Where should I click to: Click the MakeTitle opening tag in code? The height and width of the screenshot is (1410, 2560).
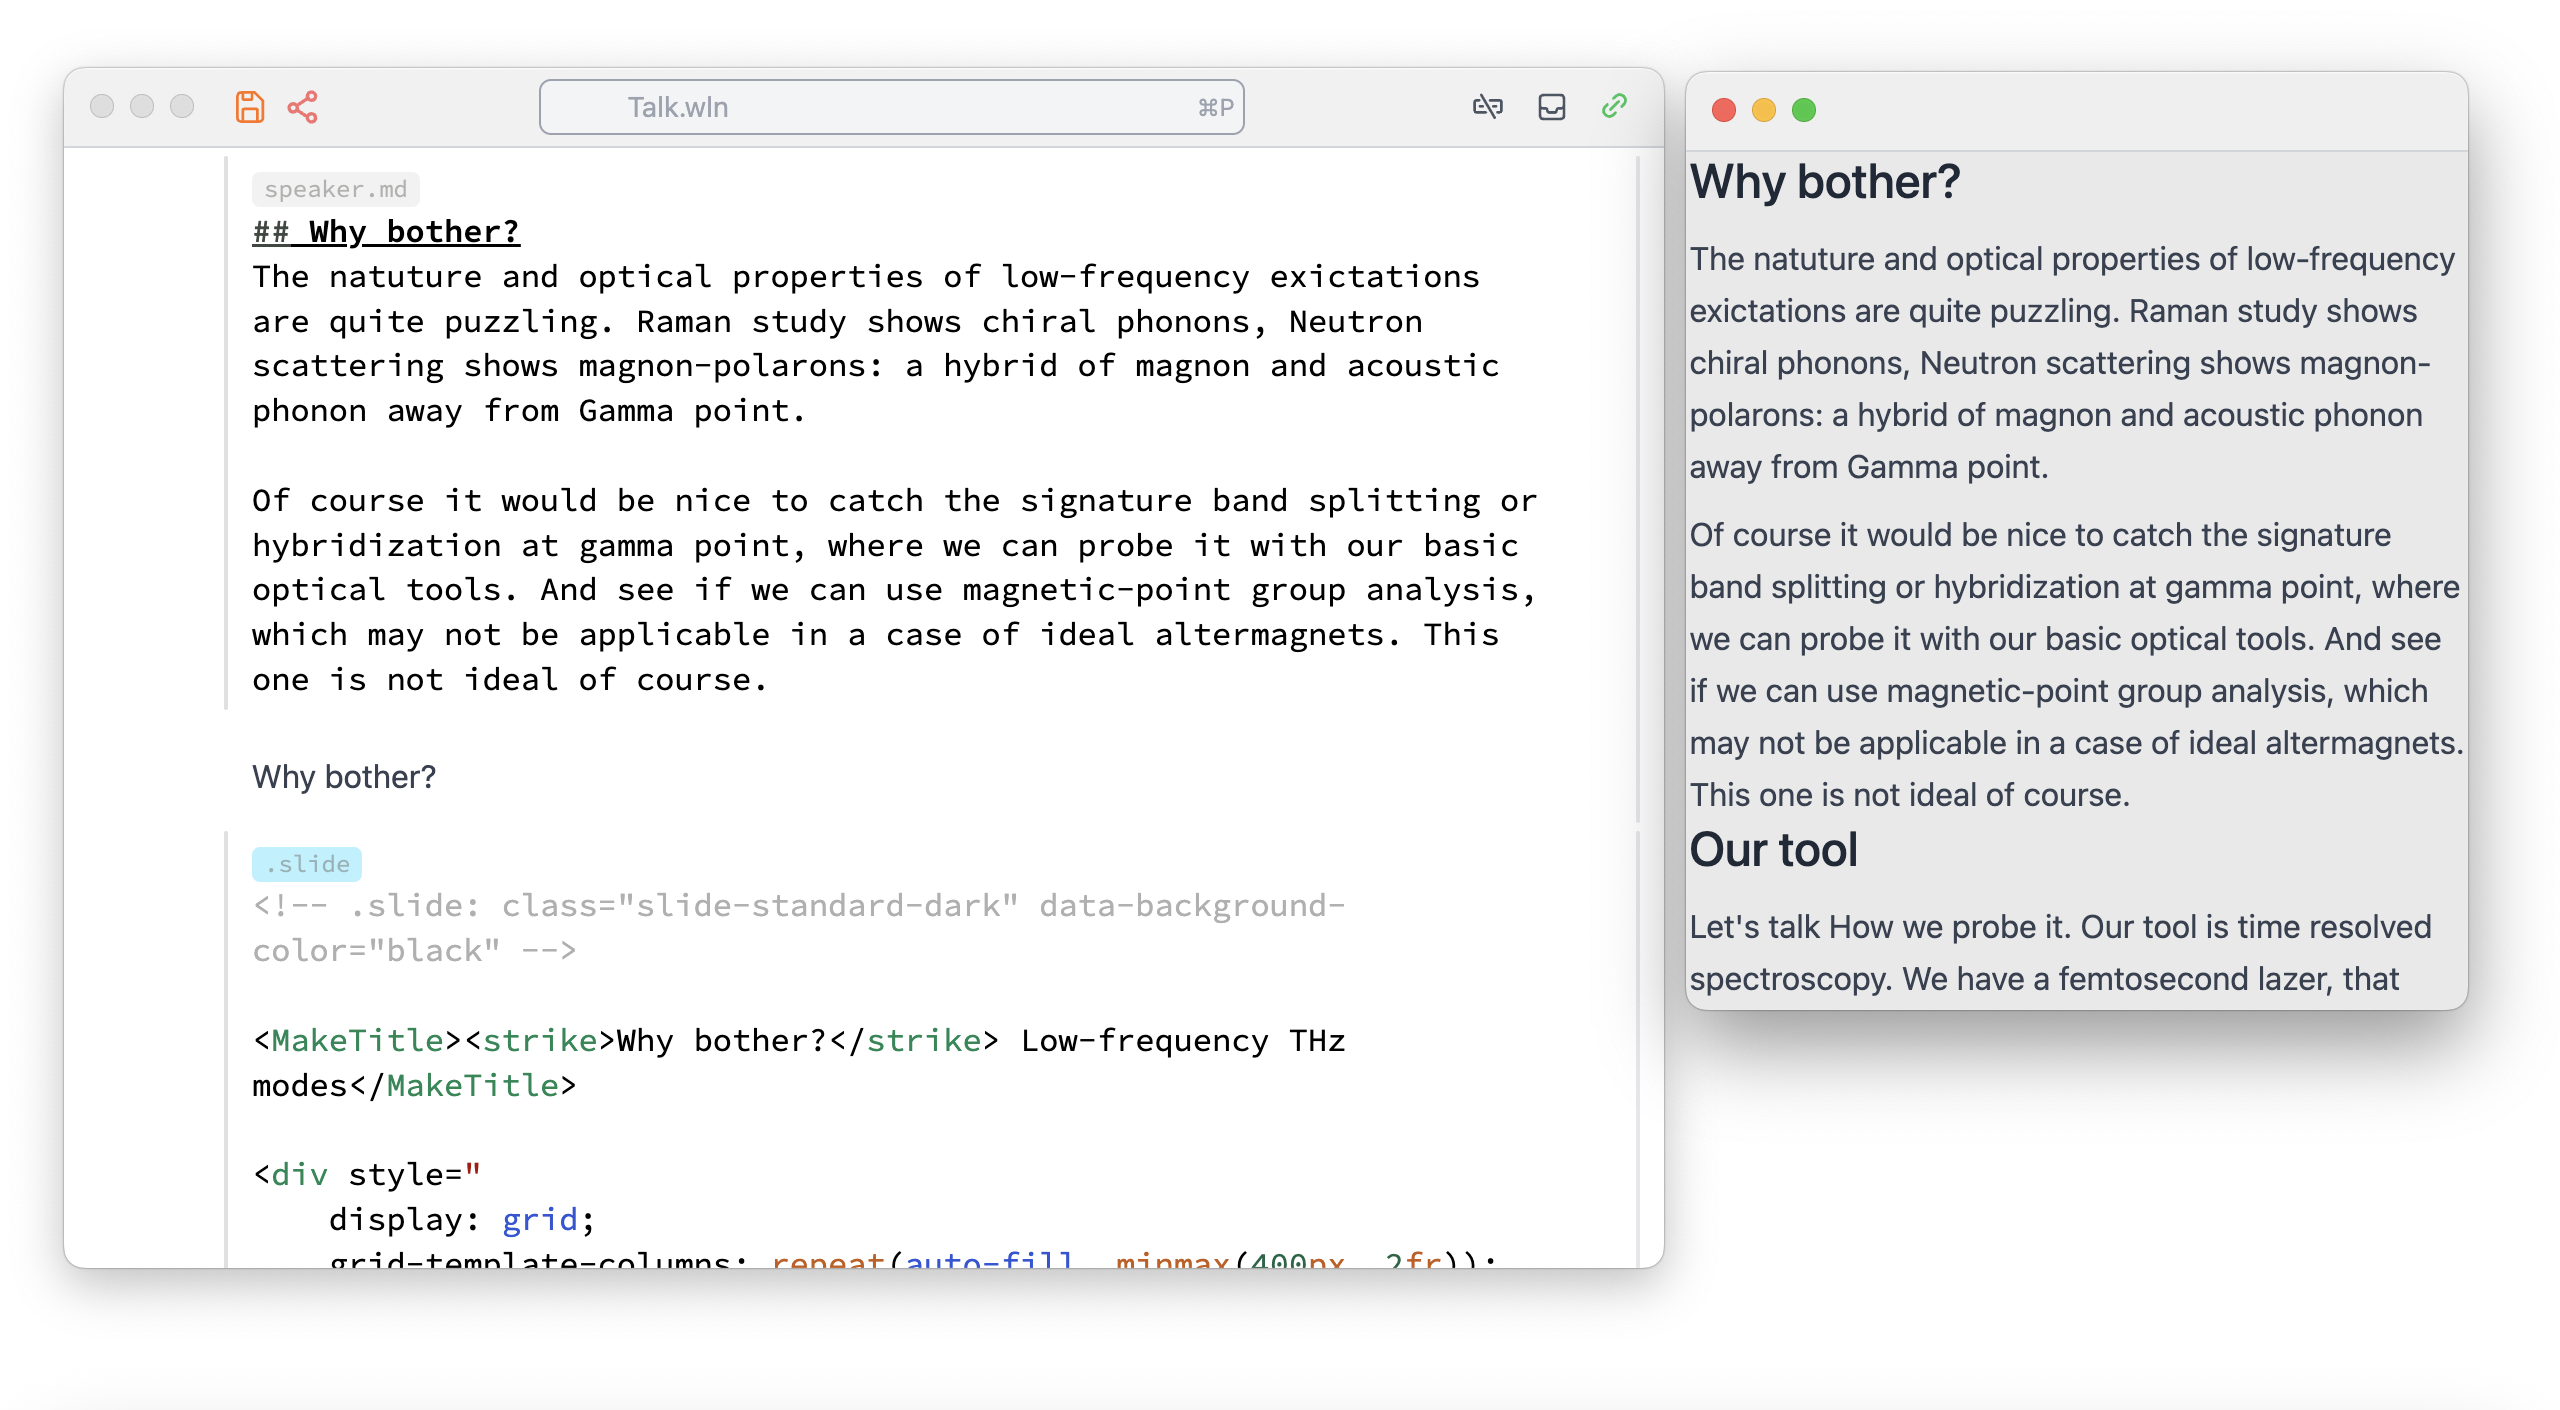358,1041
